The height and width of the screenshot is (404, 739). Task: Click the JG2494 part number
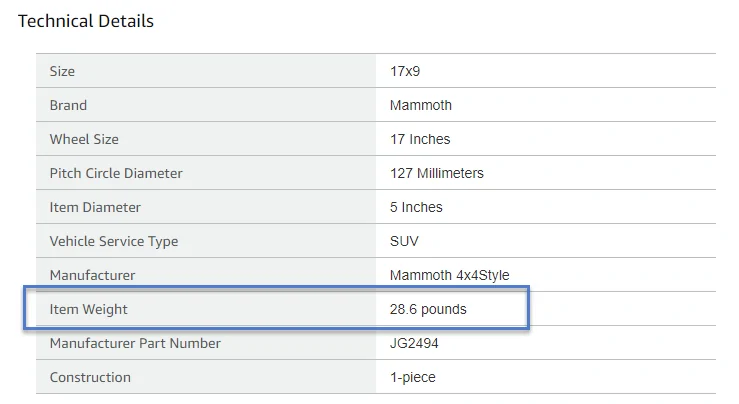click(x=414, y=343)
